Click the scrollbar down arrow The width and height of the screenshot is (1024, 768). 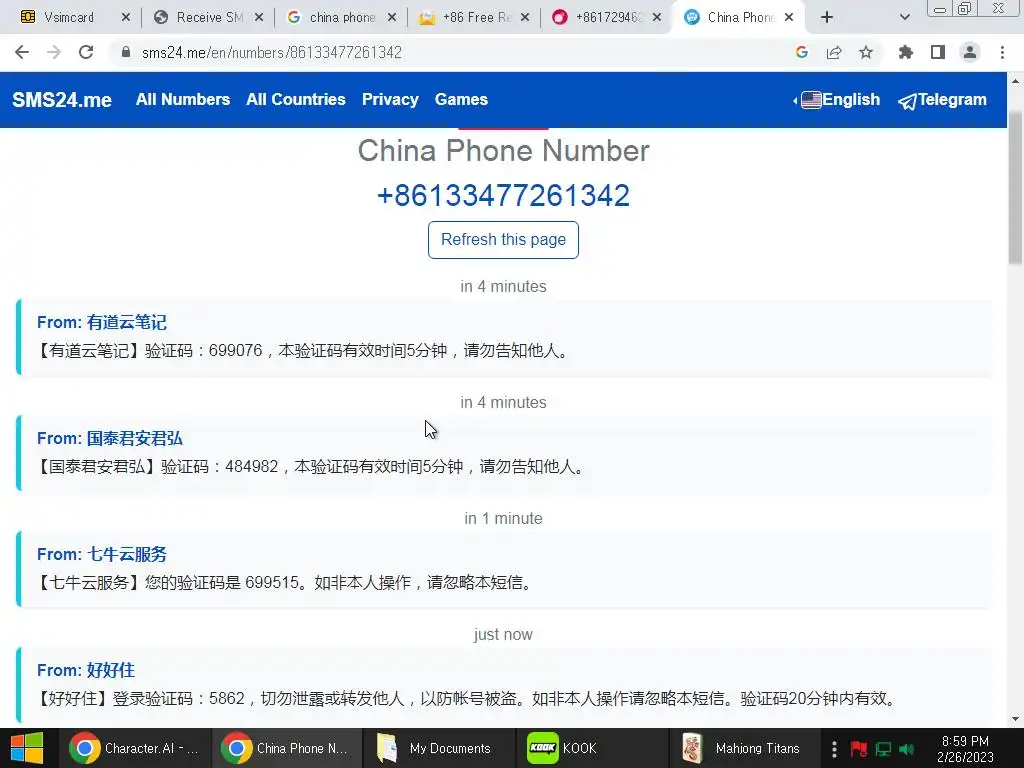coord(1016,719)
